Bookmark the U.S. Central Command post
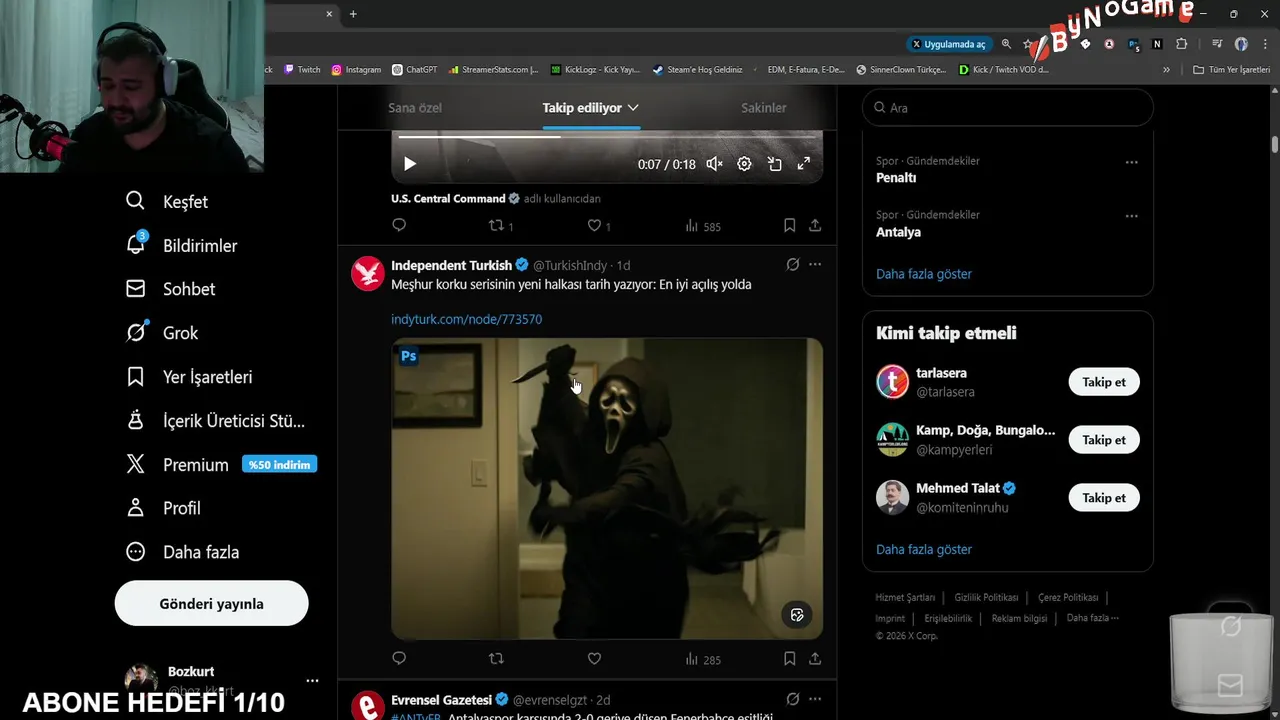Screen dimensions: 1280x720 pyautogui.click(x=789, y=226)
